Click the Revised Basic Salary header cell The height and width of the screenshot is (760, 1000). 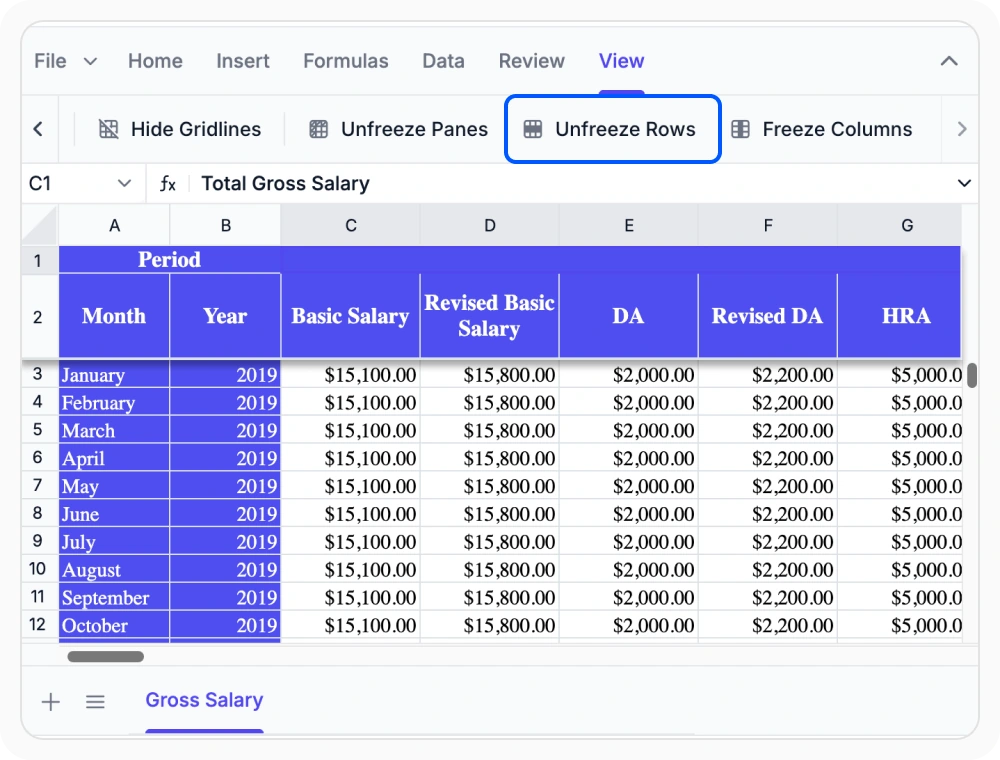pos(489,316)
